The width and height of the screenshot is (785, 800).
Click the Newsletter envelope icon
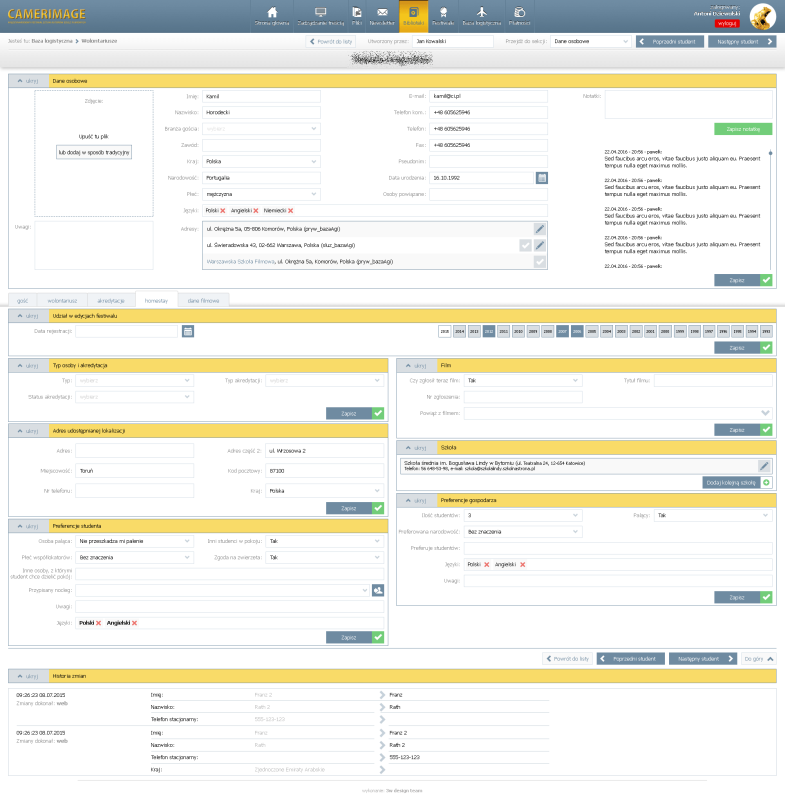point(382,11)
